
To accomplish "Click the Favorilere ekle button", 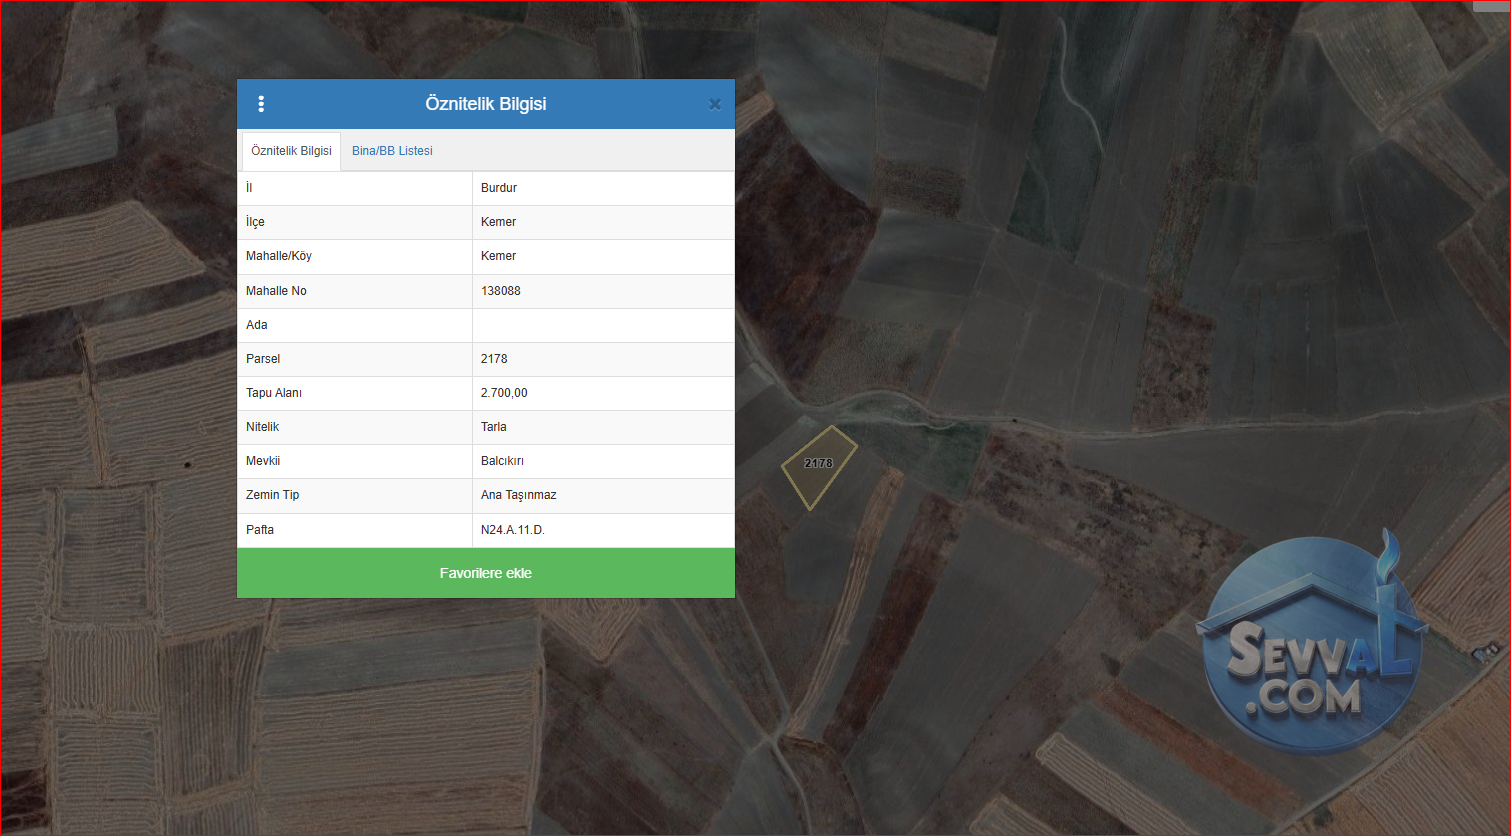I will tap(486, 573).
